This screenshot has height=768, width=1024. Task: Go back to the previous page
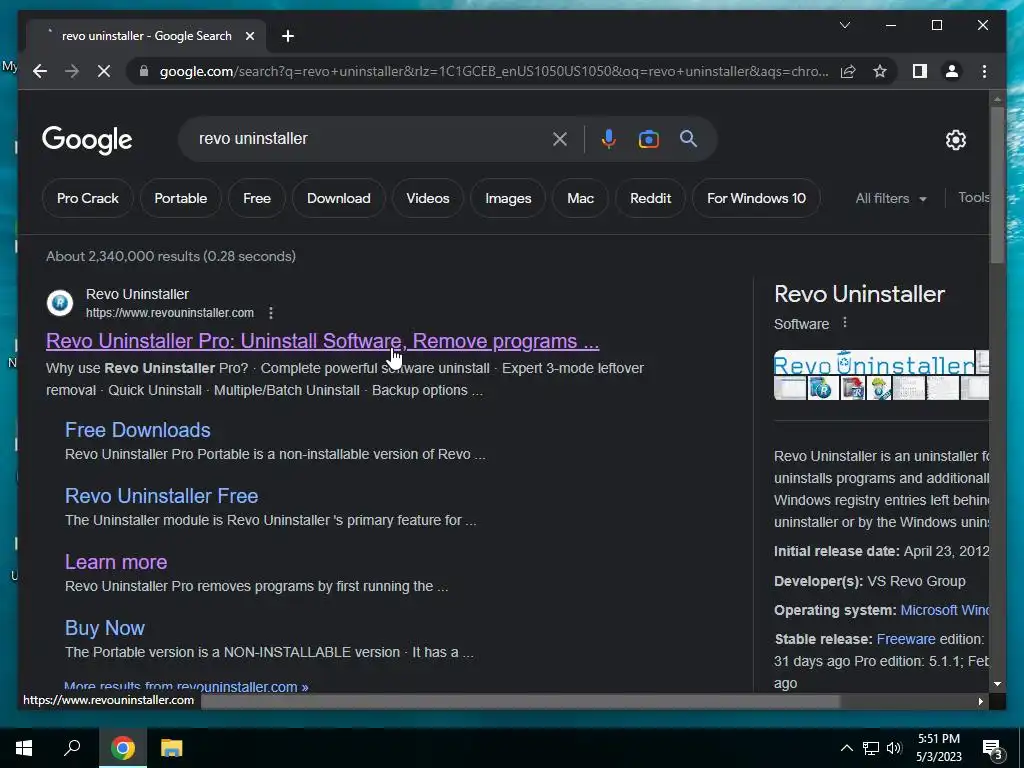(x=40, y=71)
